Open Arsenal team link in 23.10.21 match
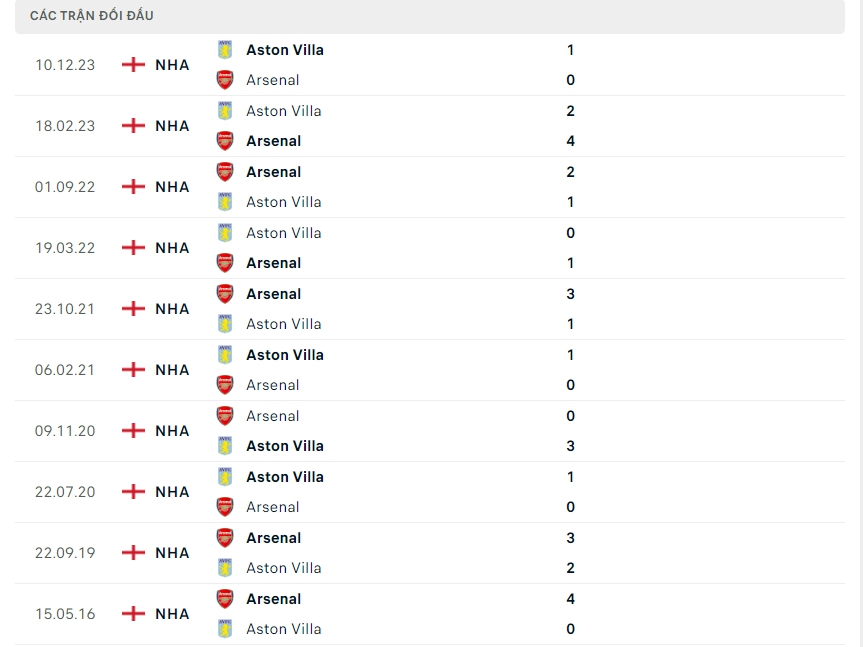The image size is (863, 647). pyautogui.click(x=273, y=294)
